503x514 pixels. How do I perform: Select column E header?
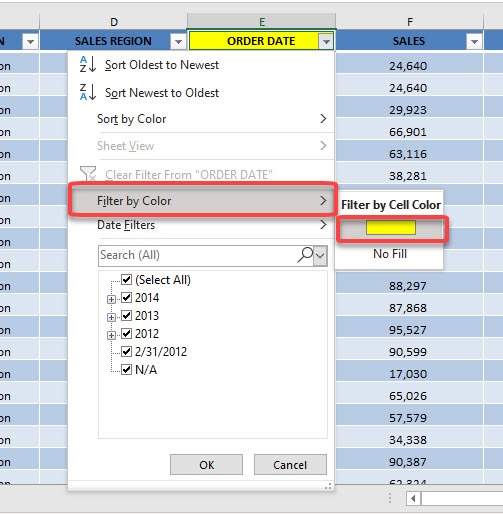point(262,22)
